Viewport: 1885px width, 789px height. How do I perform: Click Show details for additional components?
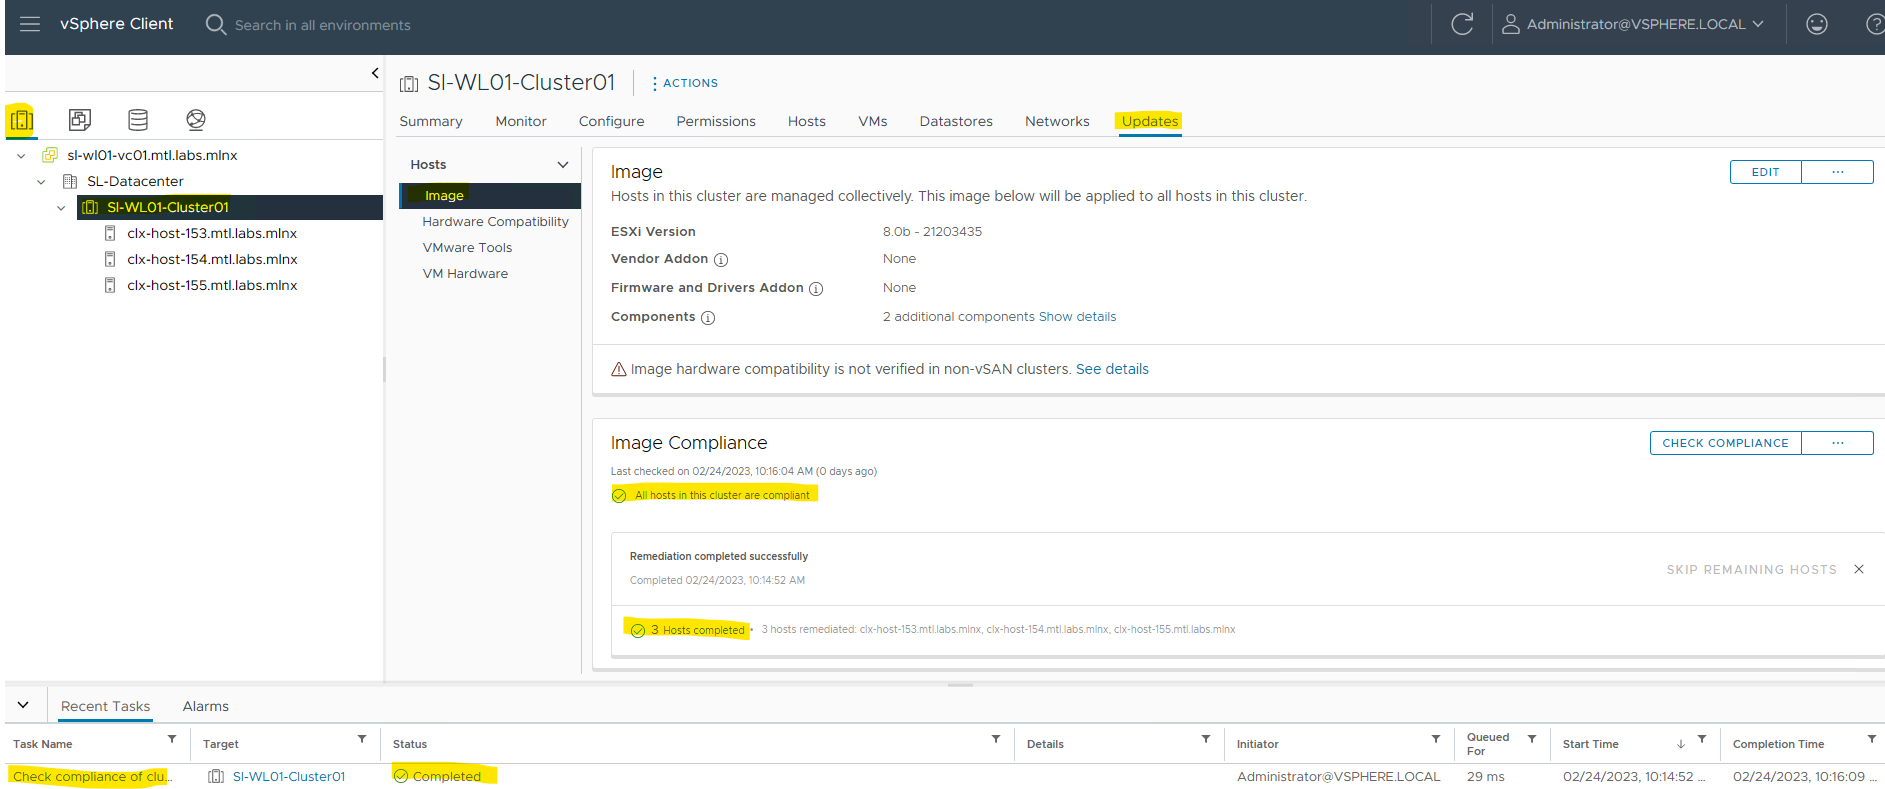click(1078, 317)
